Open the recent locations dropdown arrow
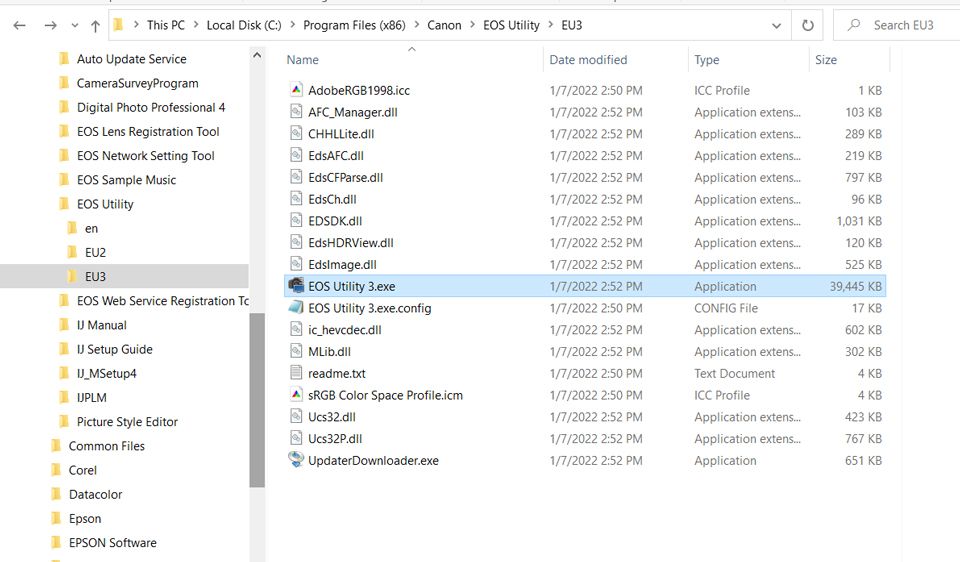The height and width of the screenshot is (562, 960). [75, 26]
